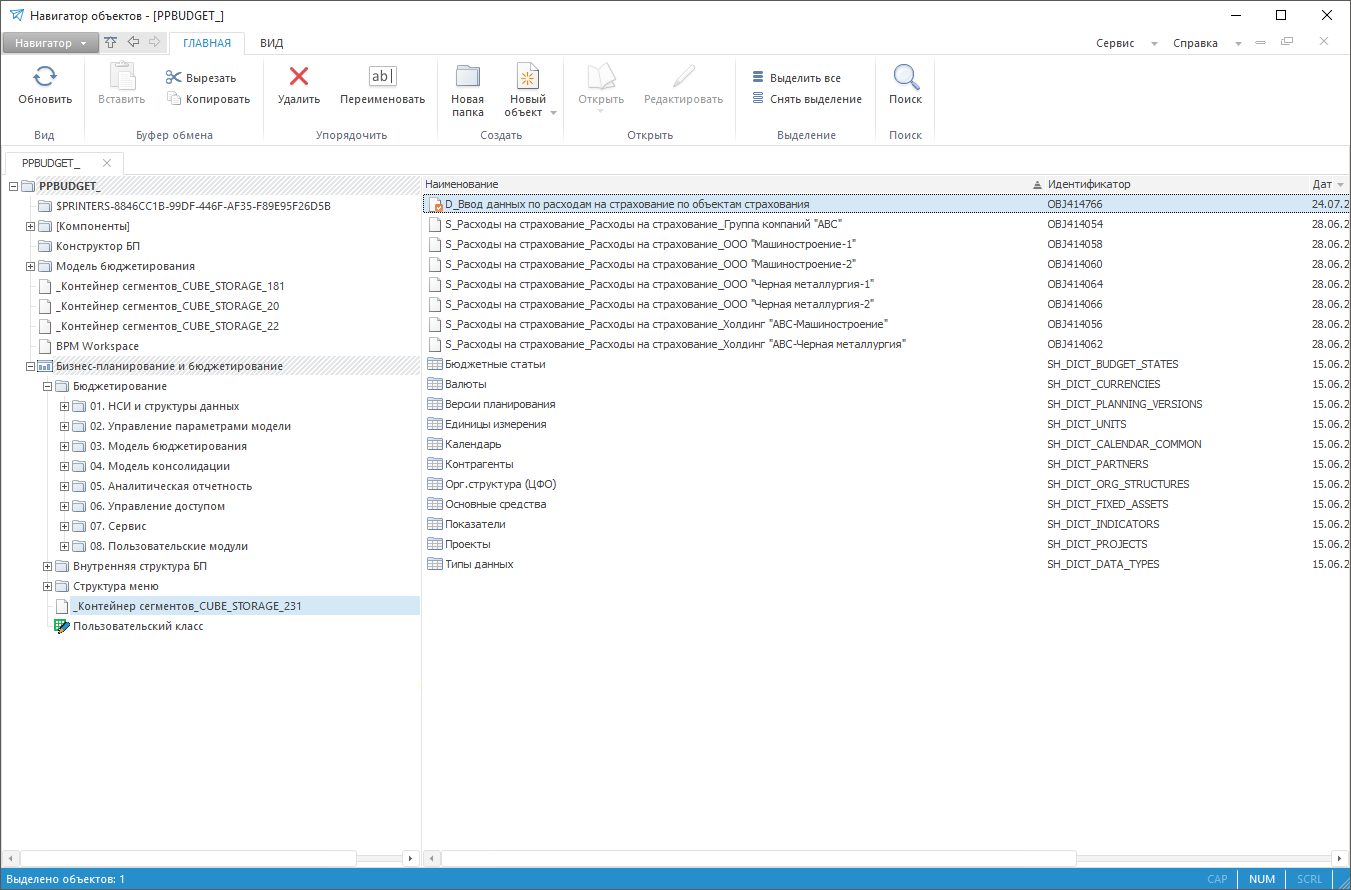This screenshot has width=1351, height=890.
Task: Open the Сервис menu
Action: 1115,43
